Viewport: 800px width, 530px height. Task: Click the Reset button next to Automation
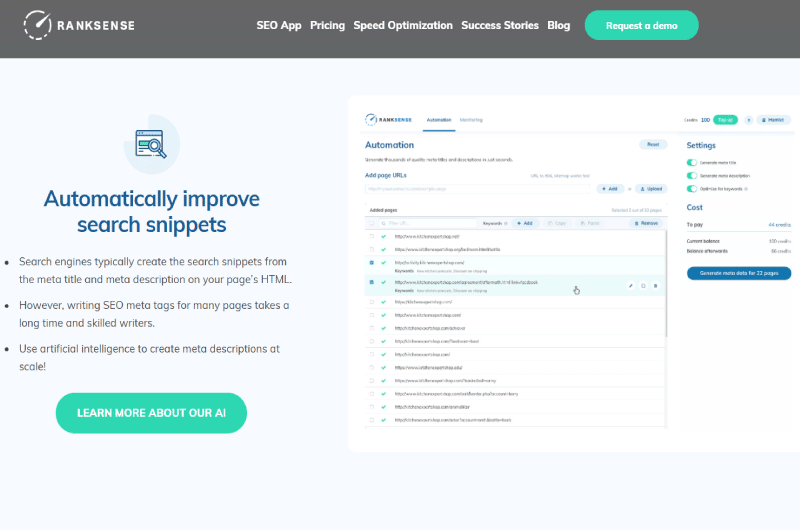[653, 145]
